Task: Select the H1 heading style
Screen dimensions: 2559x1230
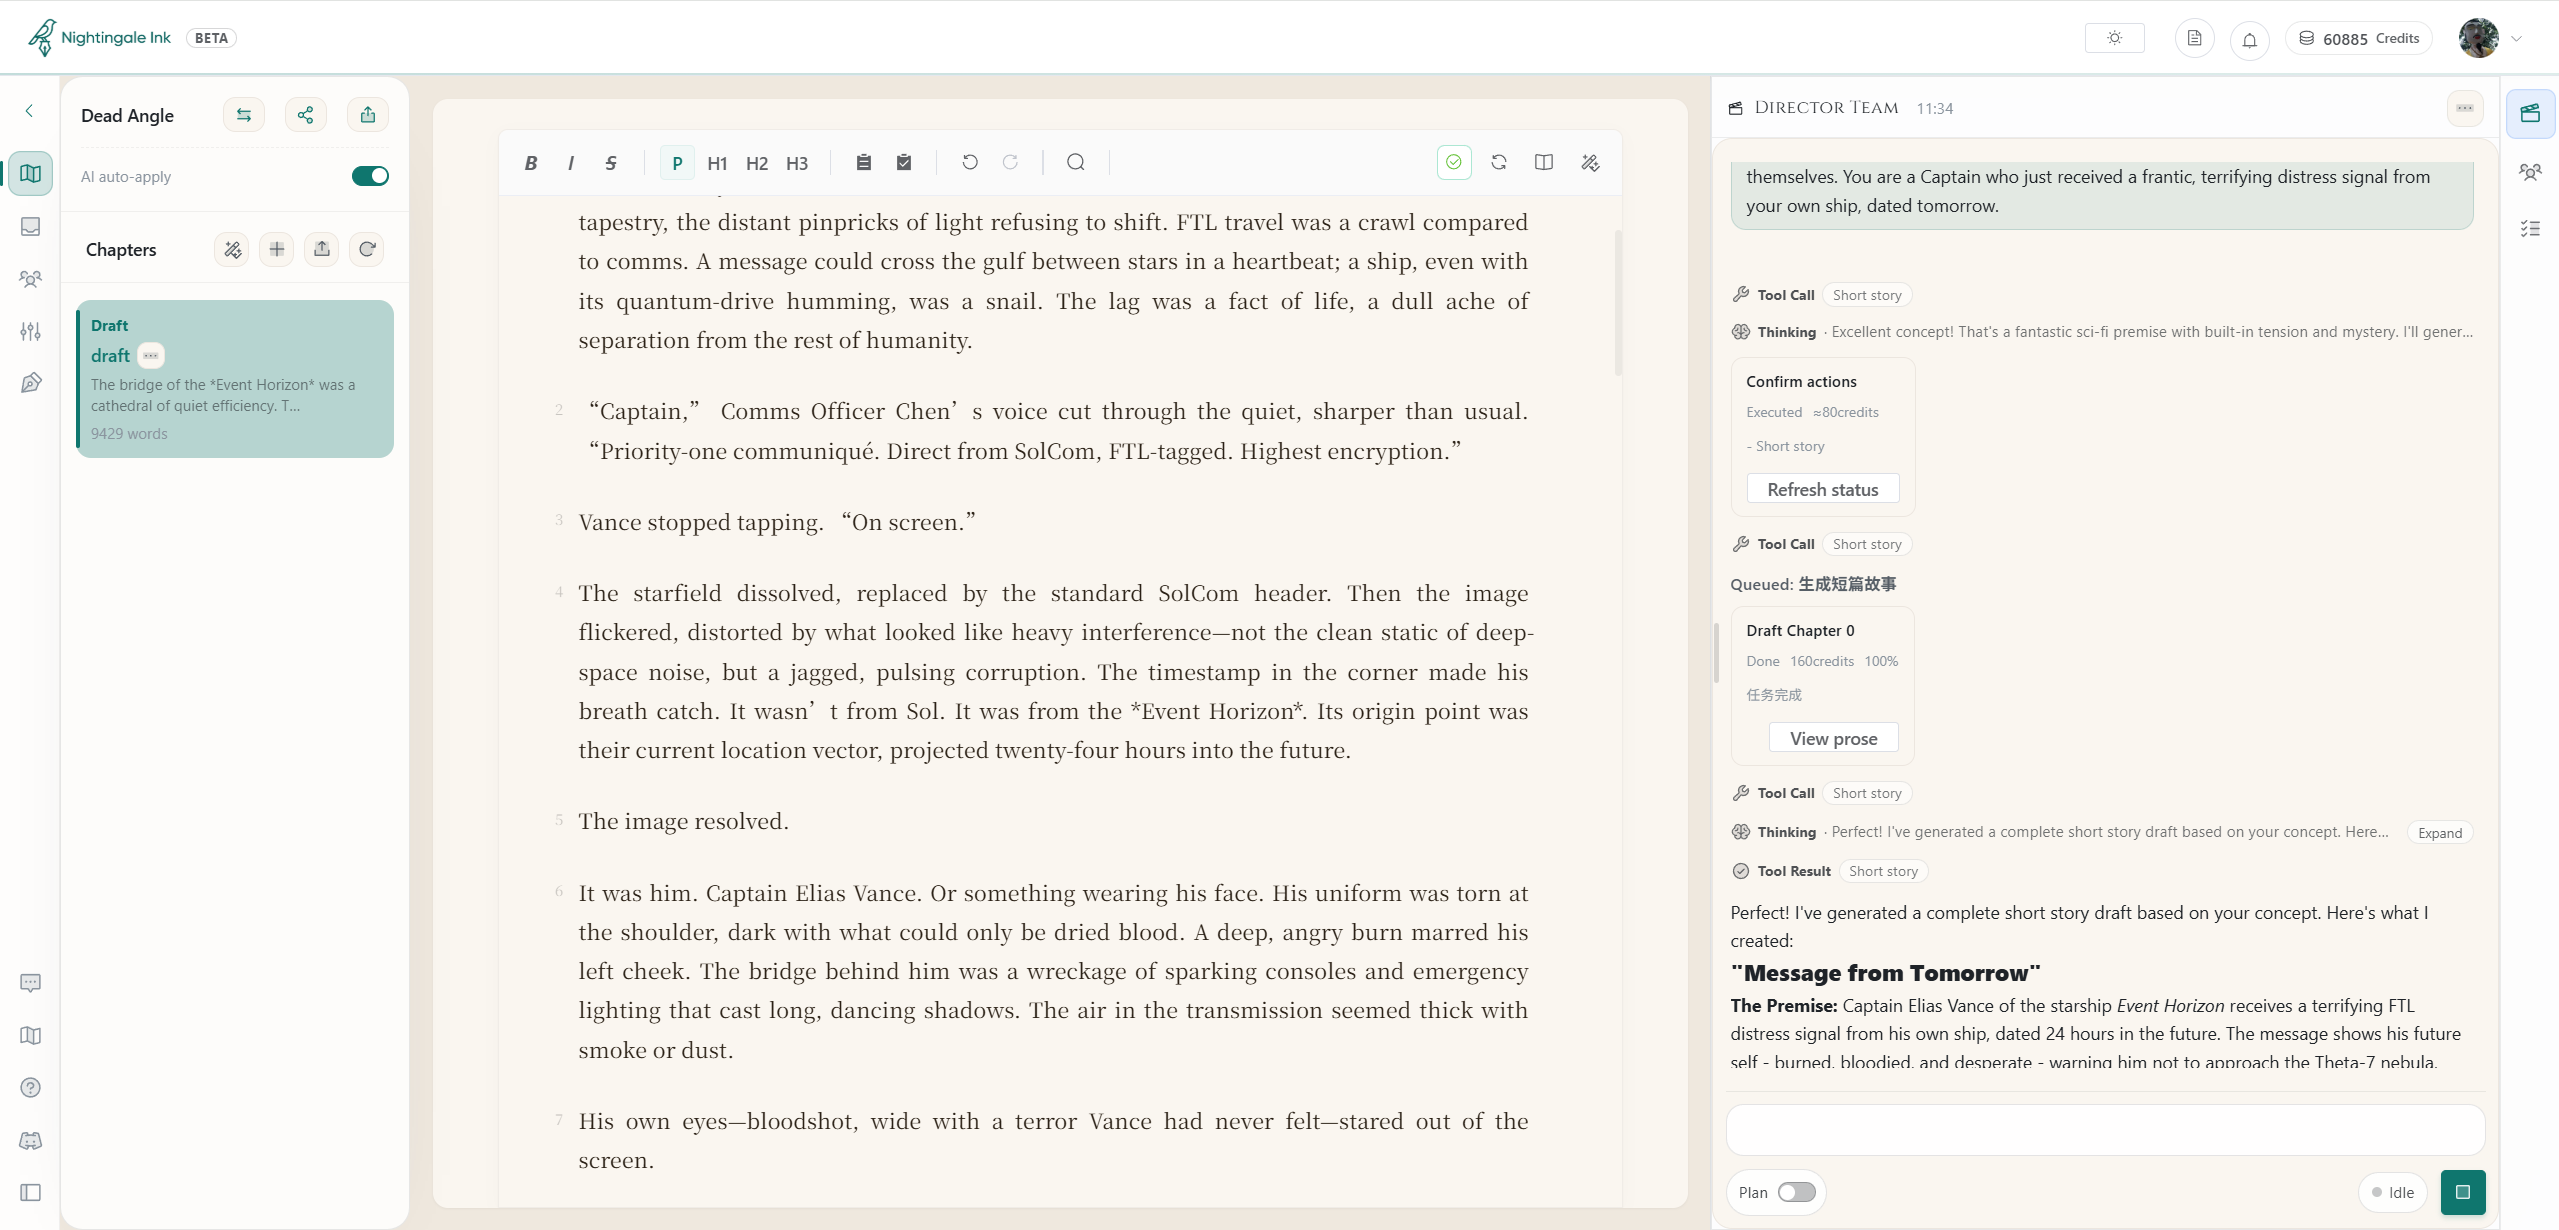Action: (x=717, y=163)
